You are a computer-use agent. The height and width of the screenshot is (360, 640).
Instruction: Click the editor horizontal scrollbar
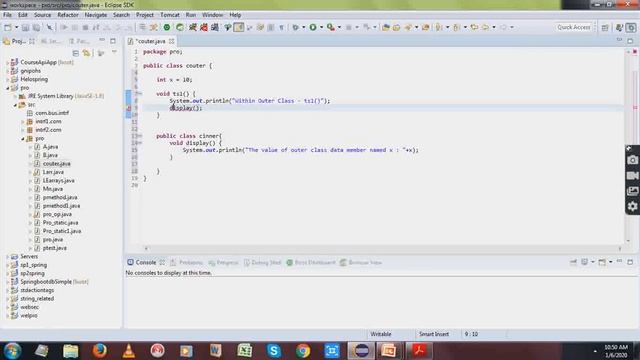(x=383, y=248)
